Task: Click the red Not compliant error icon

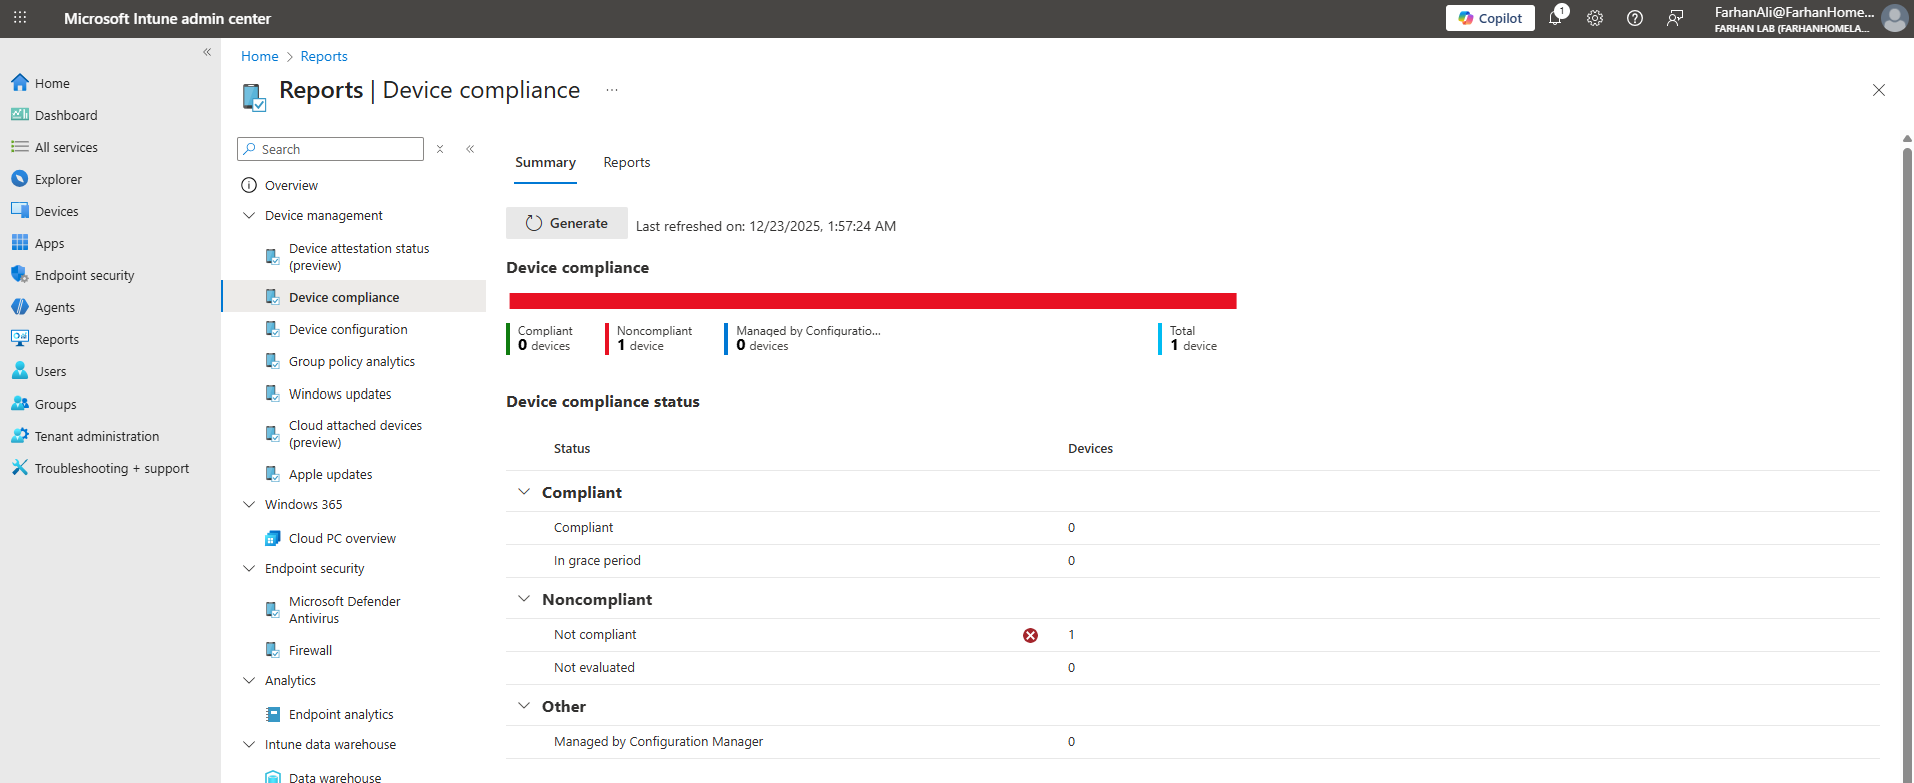Action: point(1030,635)
